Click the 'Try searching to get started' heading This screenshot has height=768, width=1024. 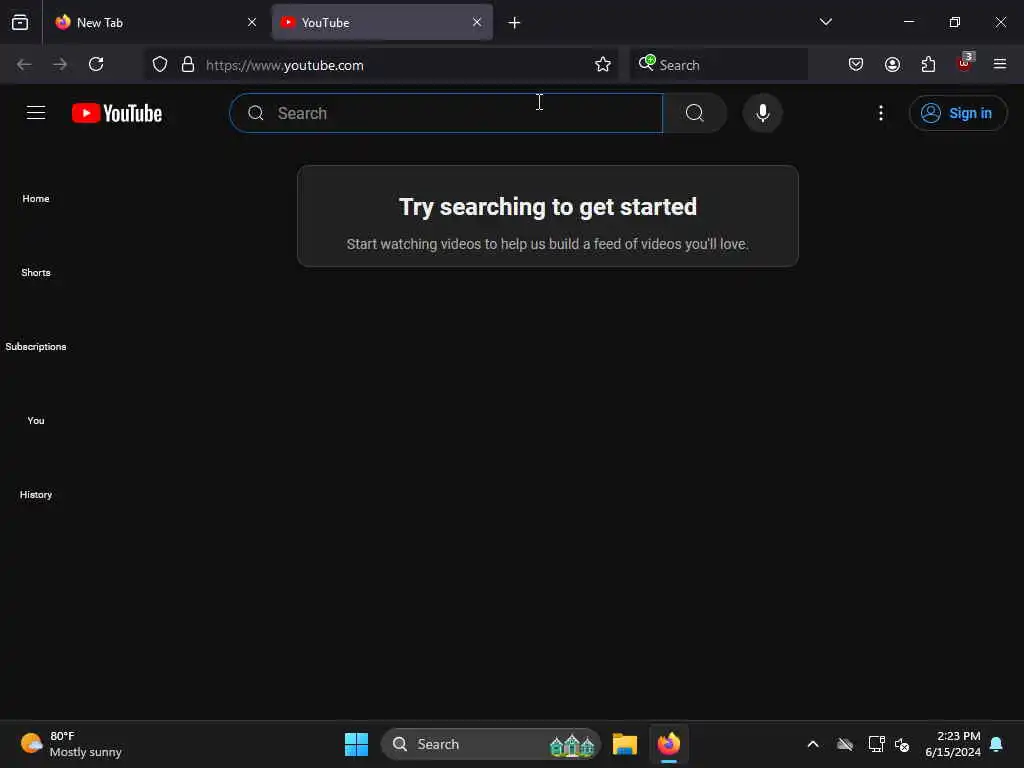(548, 207)
